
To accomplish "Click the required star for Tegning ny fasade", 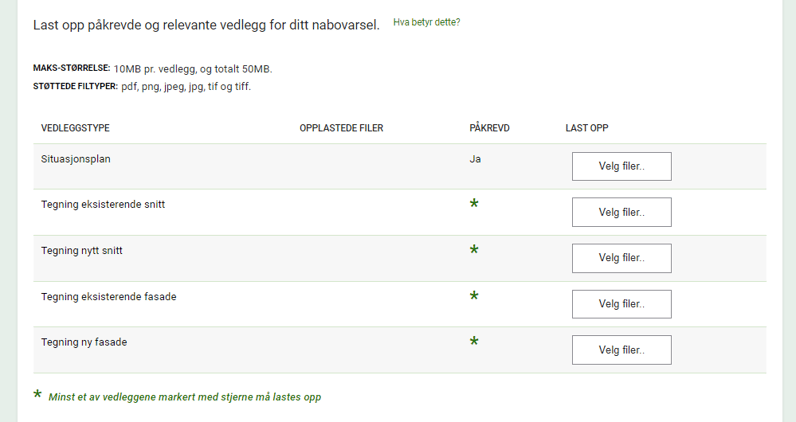I will (x=475, y=342).
